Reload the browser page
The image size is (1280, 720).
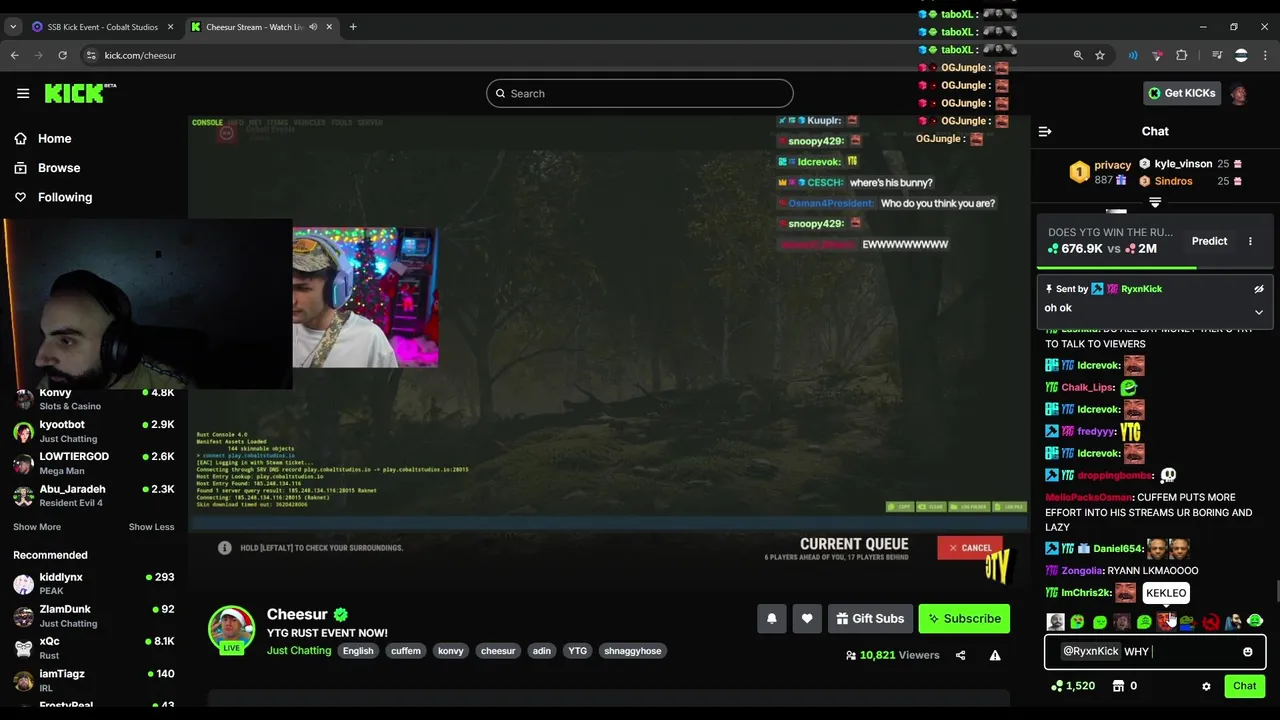click(x=62, y=55)
